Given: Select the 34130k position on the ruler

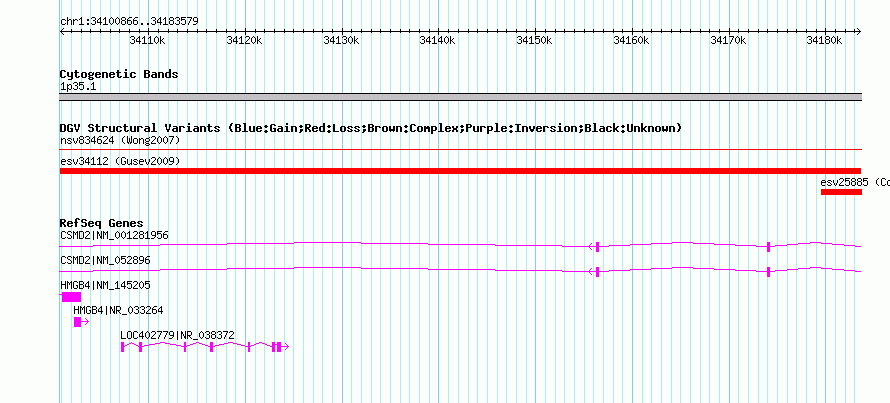Looking at the screenshot, I should tap(341, 40).
